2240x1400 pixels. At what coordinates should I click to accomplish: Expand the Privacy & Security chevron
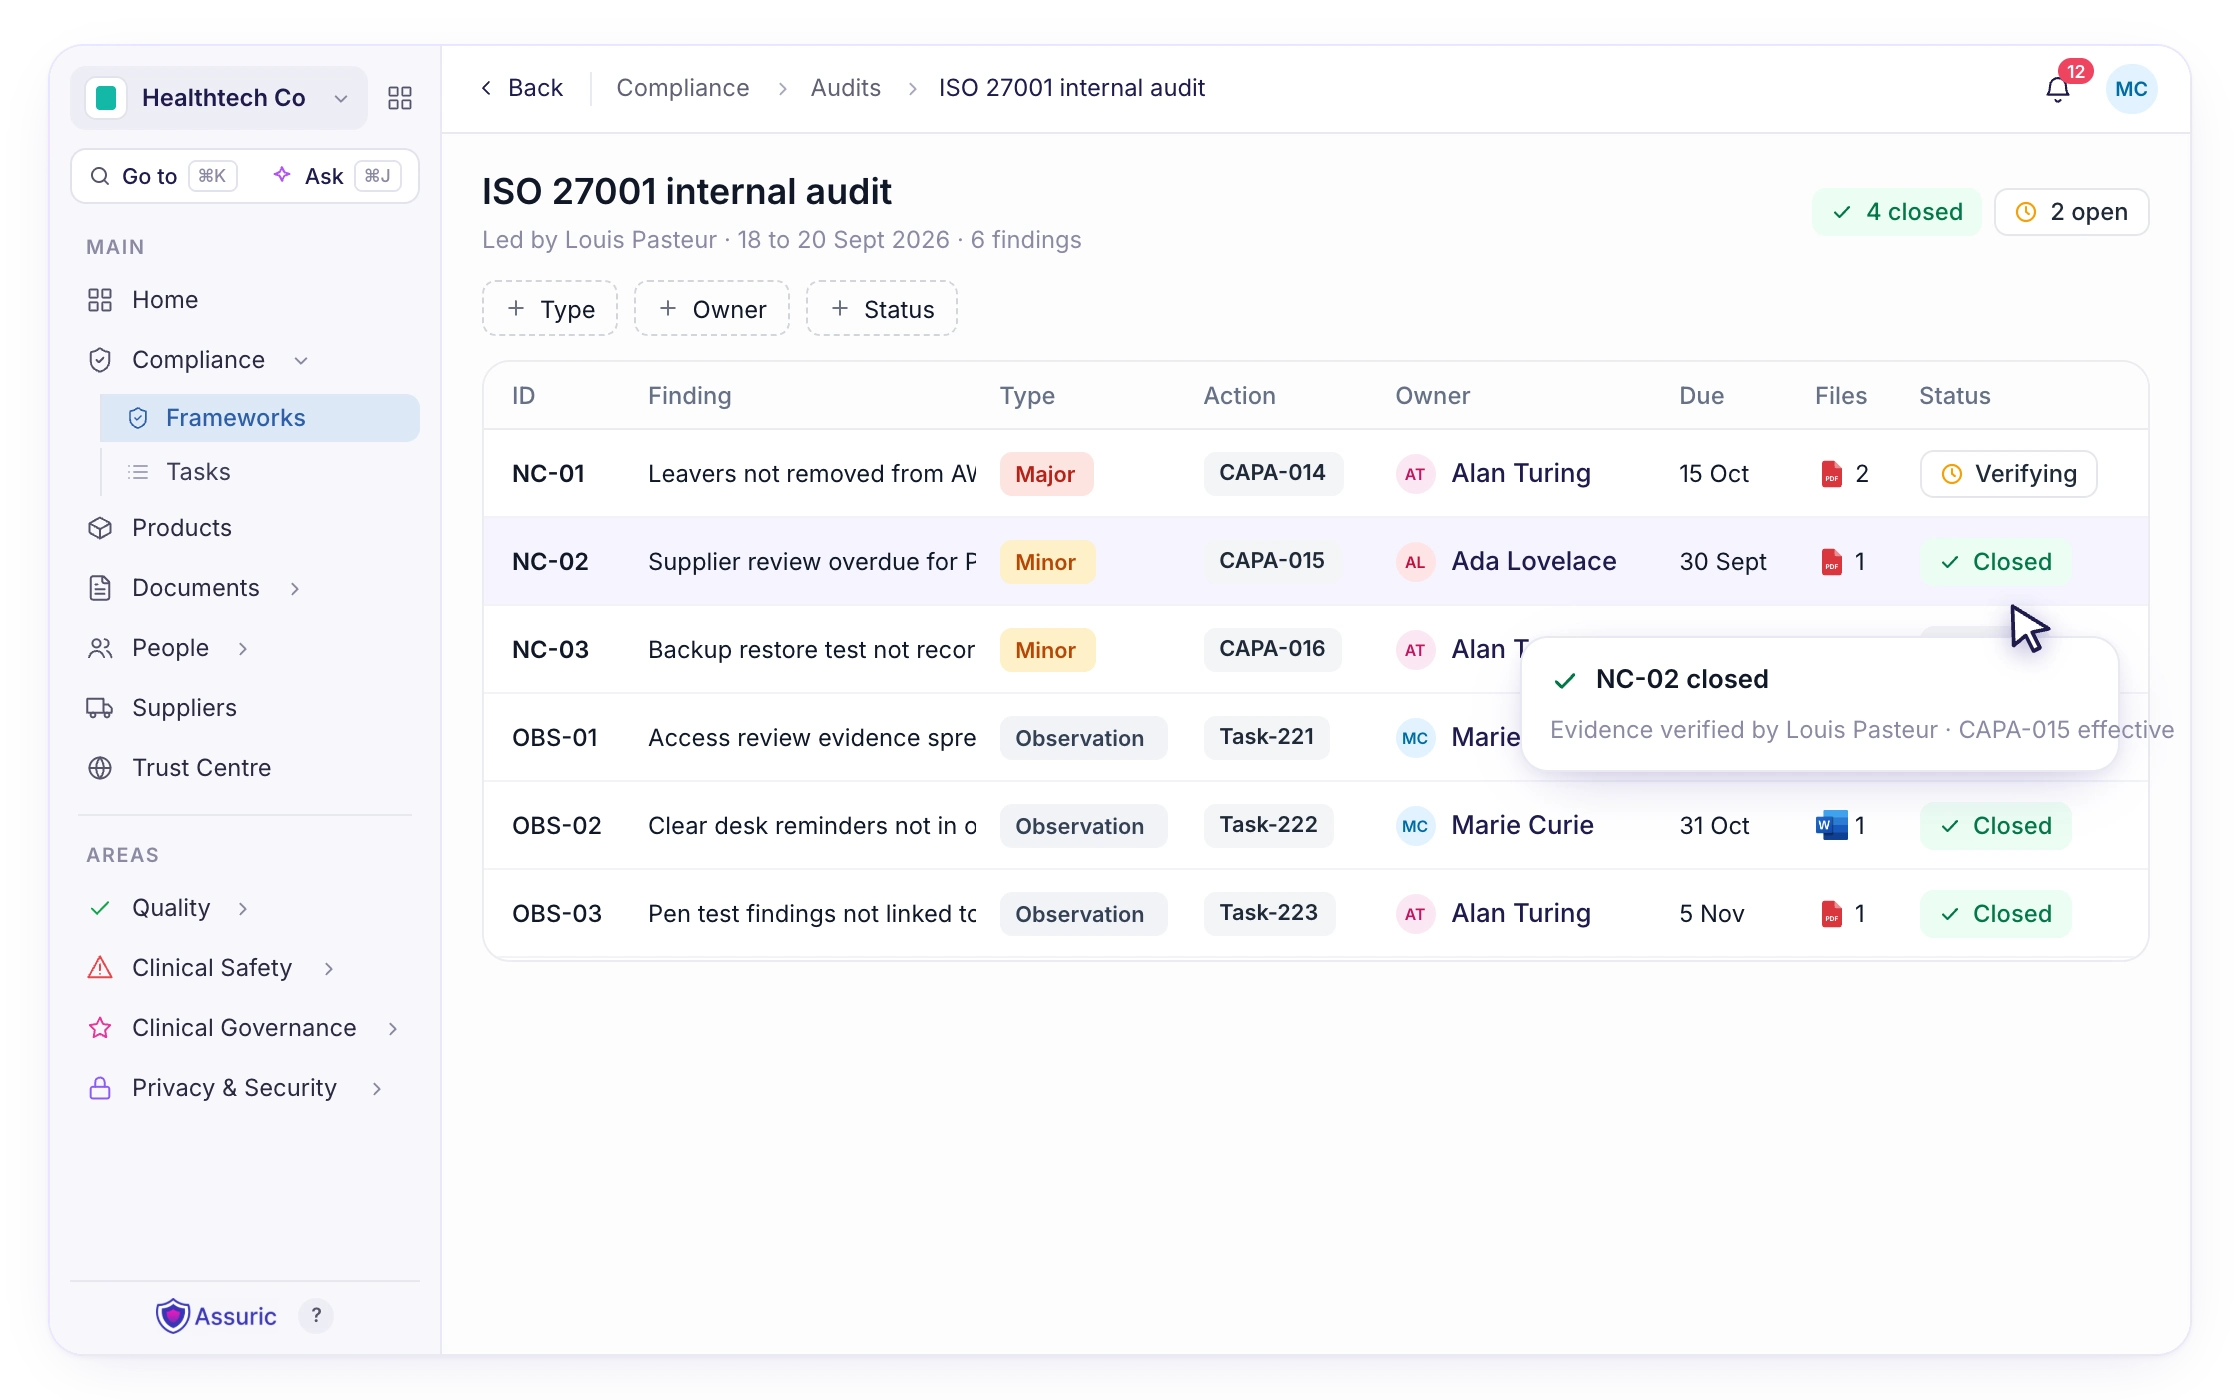click(x=377, y=1089)
